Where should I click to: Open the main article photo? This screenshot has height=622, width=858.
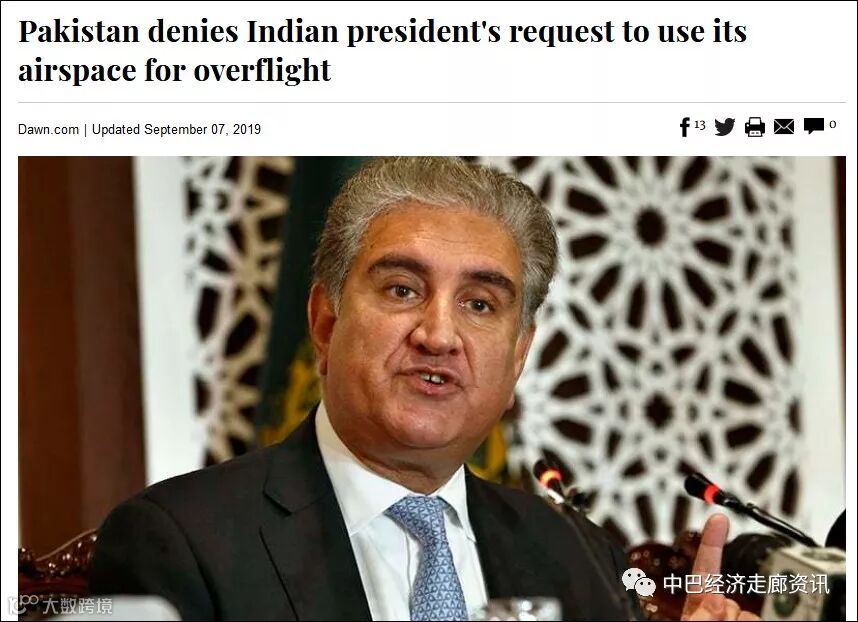(432, 388)
